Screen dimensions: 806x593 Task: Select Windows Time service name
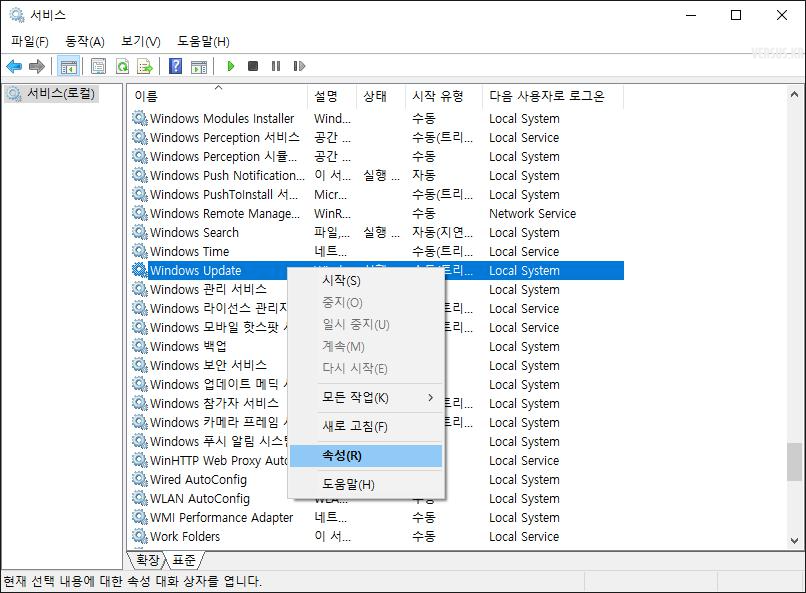pyautogui.click(x=189, y=251)
